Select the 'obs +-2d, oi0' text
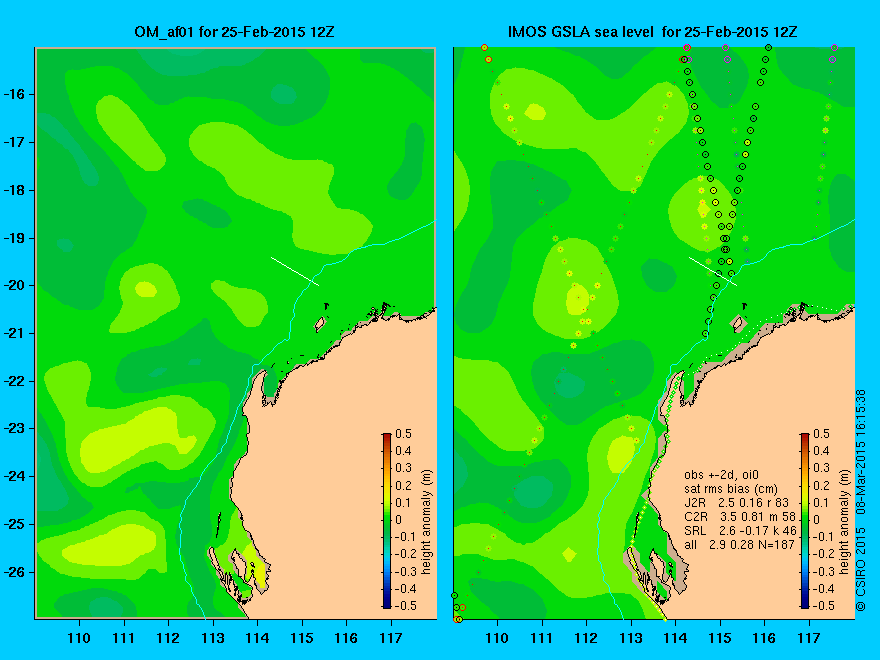The width and height of the screenshot is (880, 660). tap(721, 475)
